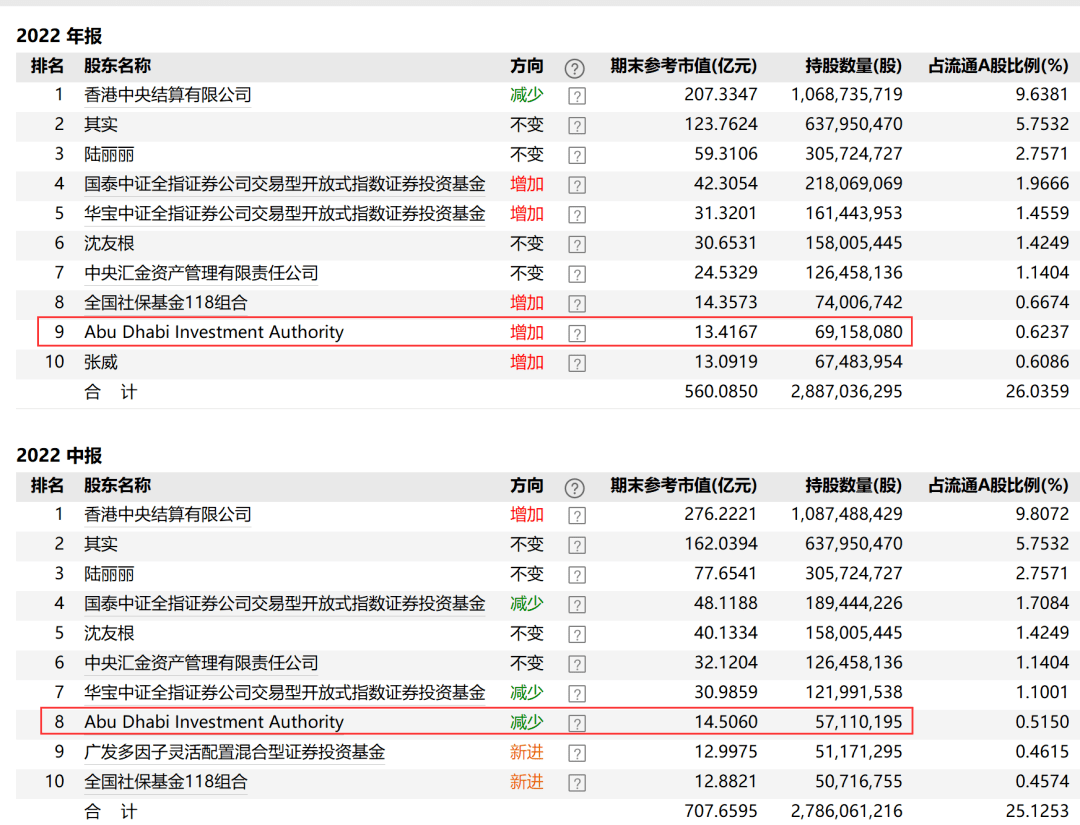
Task: Open 香港中央结算有限公司 link in 2022中报
Action: (x=167, y=514)
